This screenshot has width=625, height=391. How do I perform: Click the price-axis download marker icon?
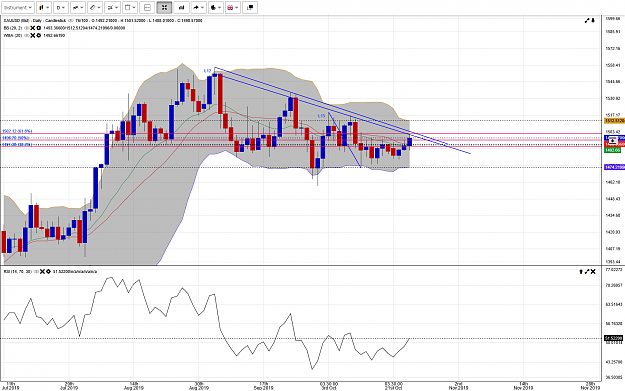(x=613, y=140)
